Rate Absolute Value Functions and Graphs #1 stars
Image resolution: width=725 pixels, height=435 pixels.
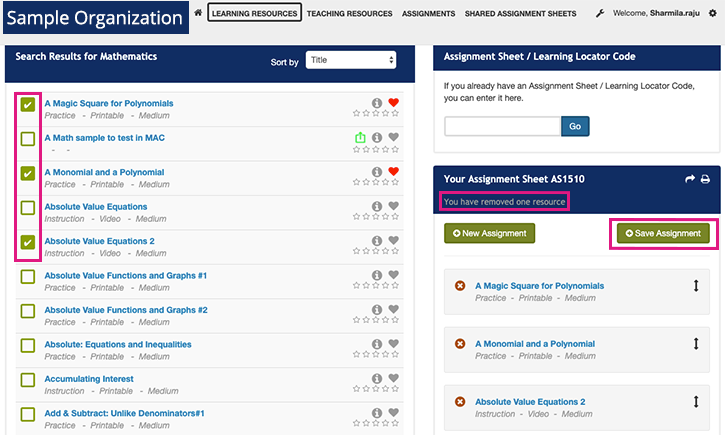(376, 287)
